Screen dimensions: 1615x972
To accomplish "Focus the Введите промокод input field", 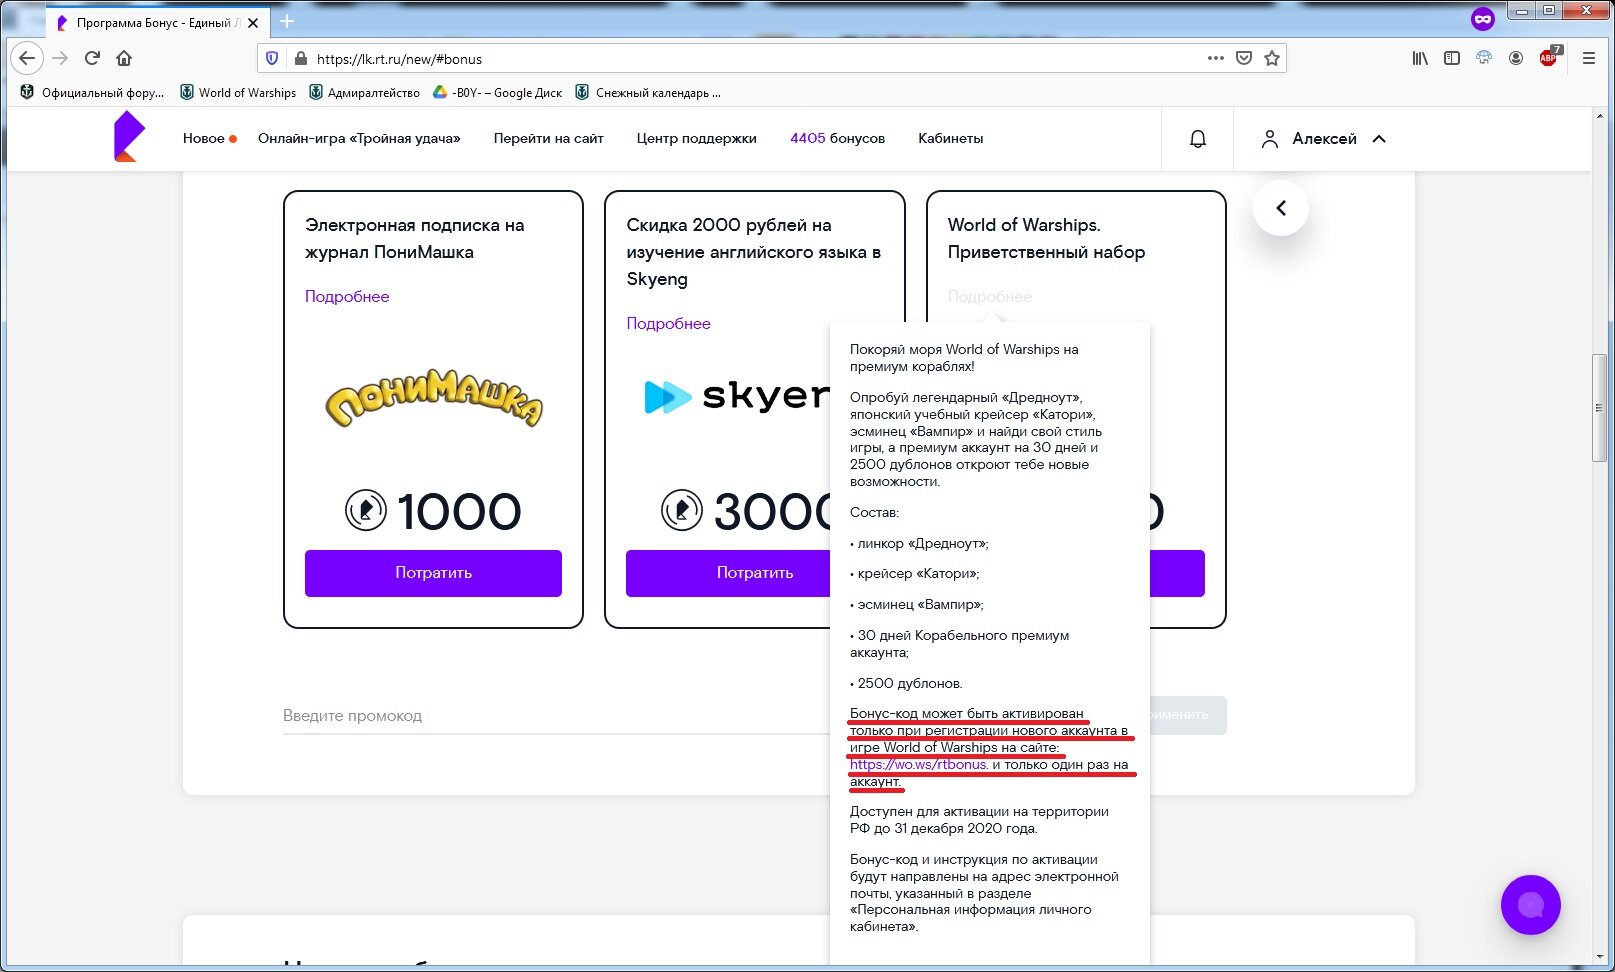I will coord(556,716).
